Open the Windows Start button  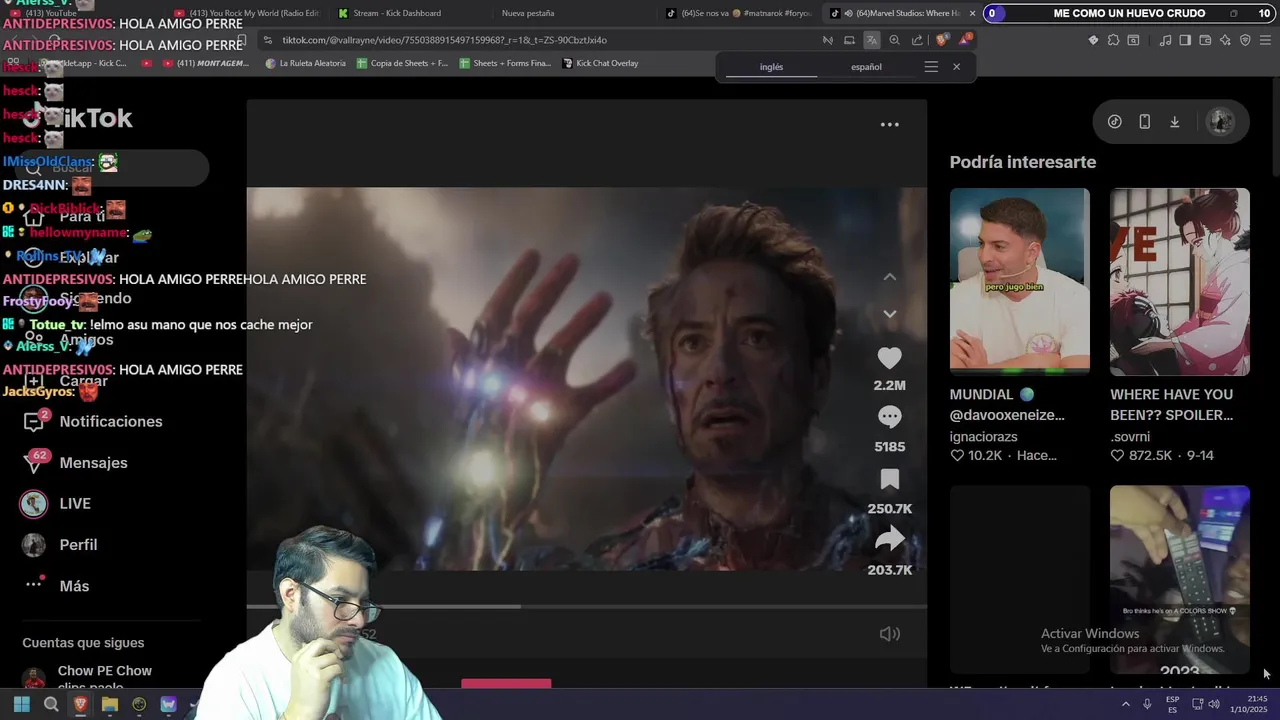[21, 704]
